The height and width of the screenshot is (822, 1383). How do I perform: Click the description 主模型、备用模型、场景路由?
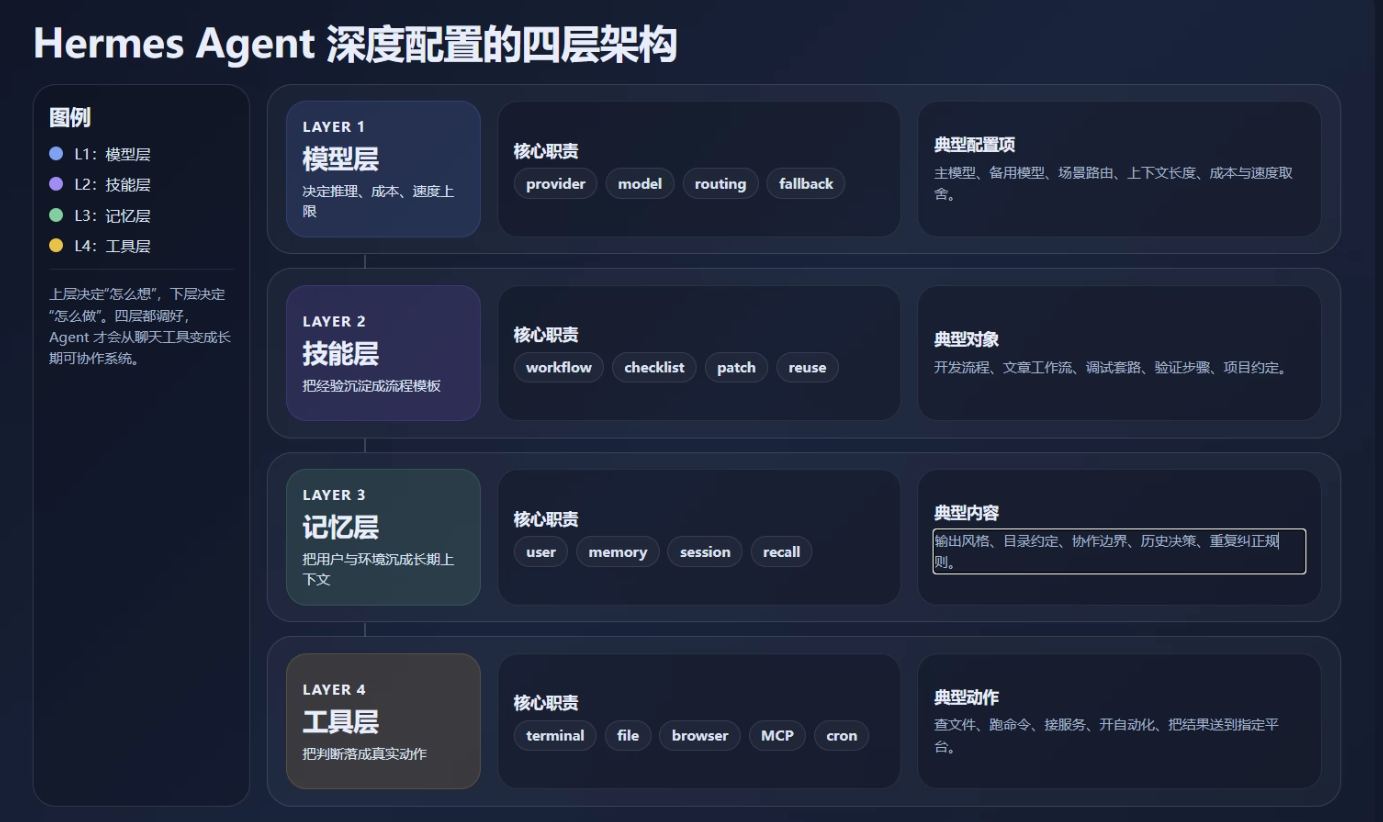[1114, 183]
